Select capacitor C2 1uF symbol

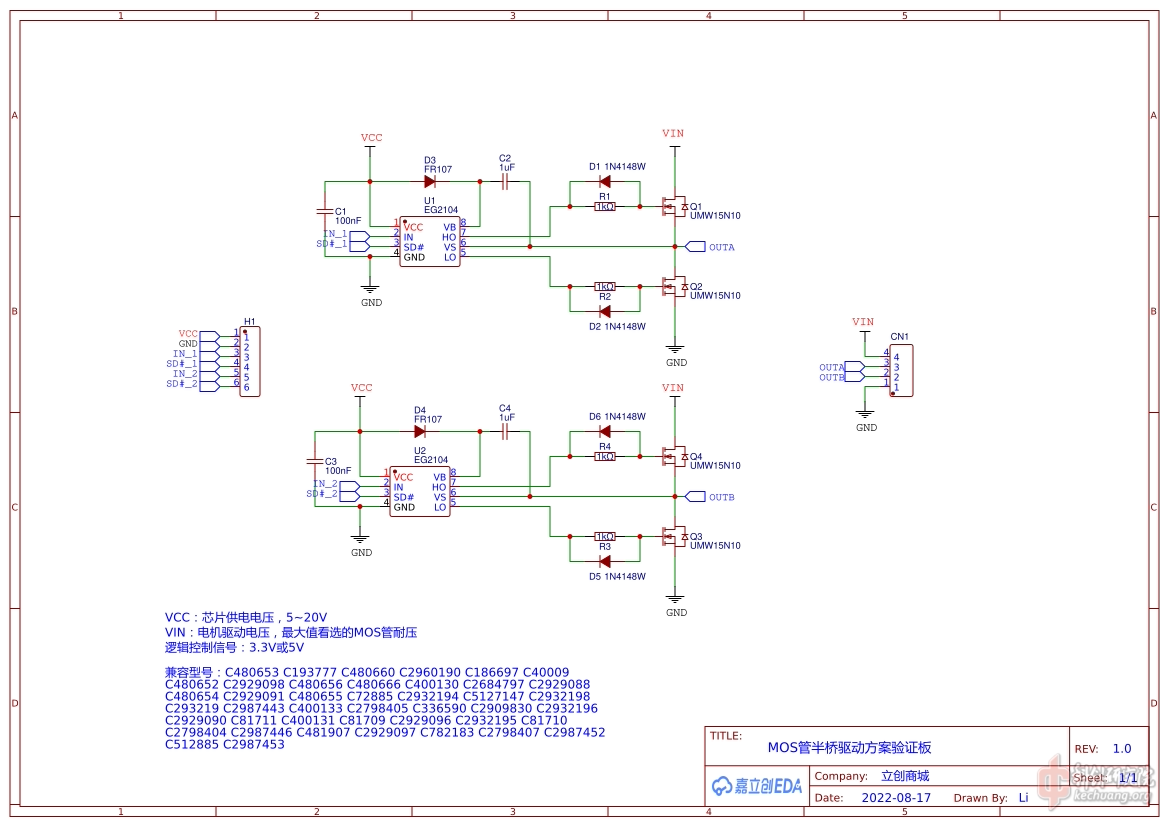pos(505,181)
